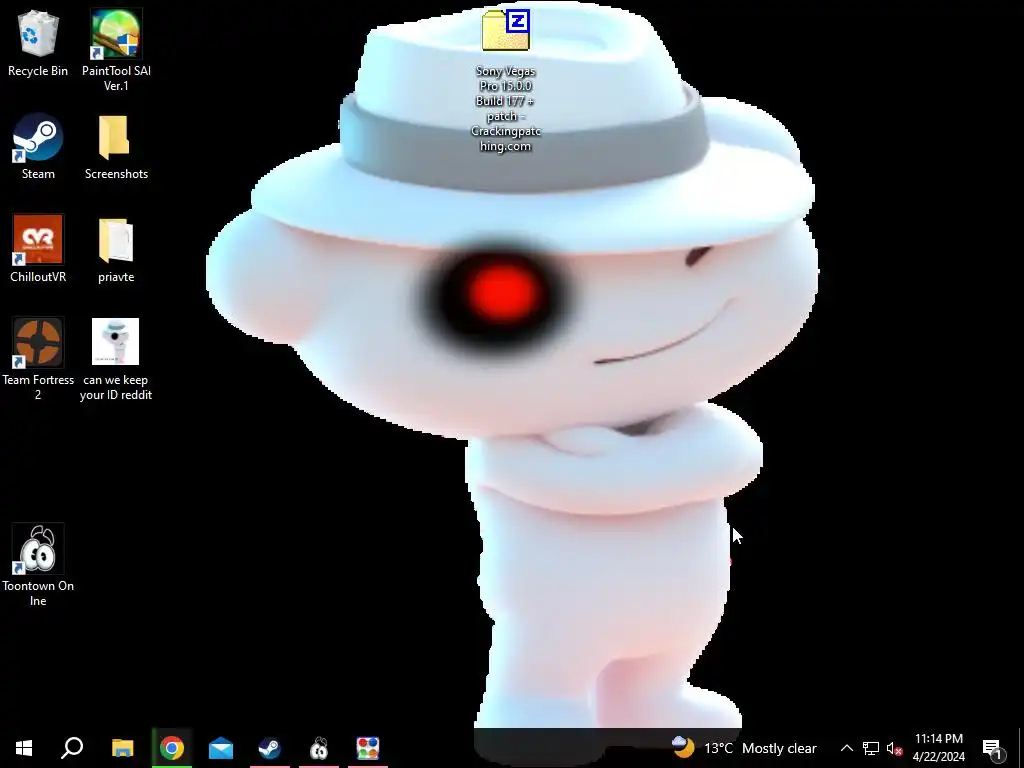1024x768 pixels.
Task: Open Action Center notifications icon
Action: coord(993,748)
